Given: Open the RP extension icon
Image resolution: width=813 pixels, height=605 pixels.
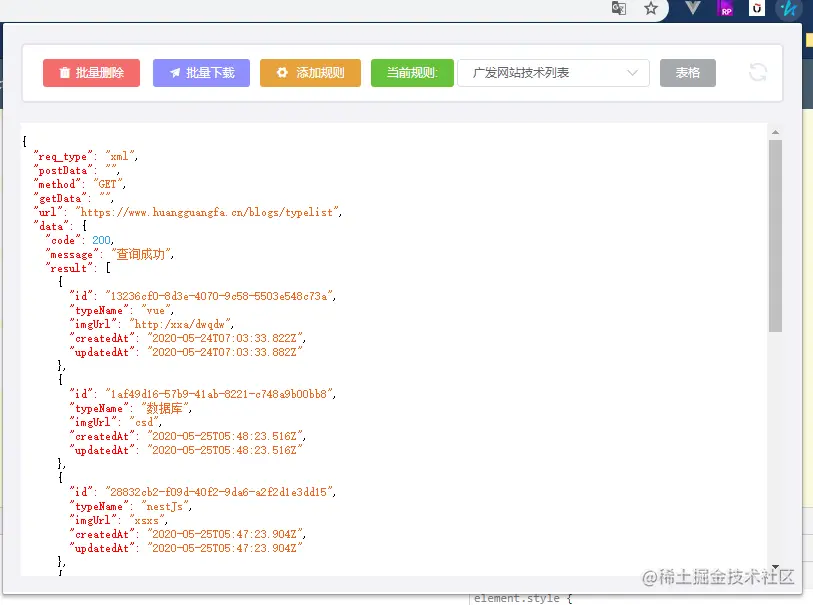Looking at the screenshot, I should 726,8.
